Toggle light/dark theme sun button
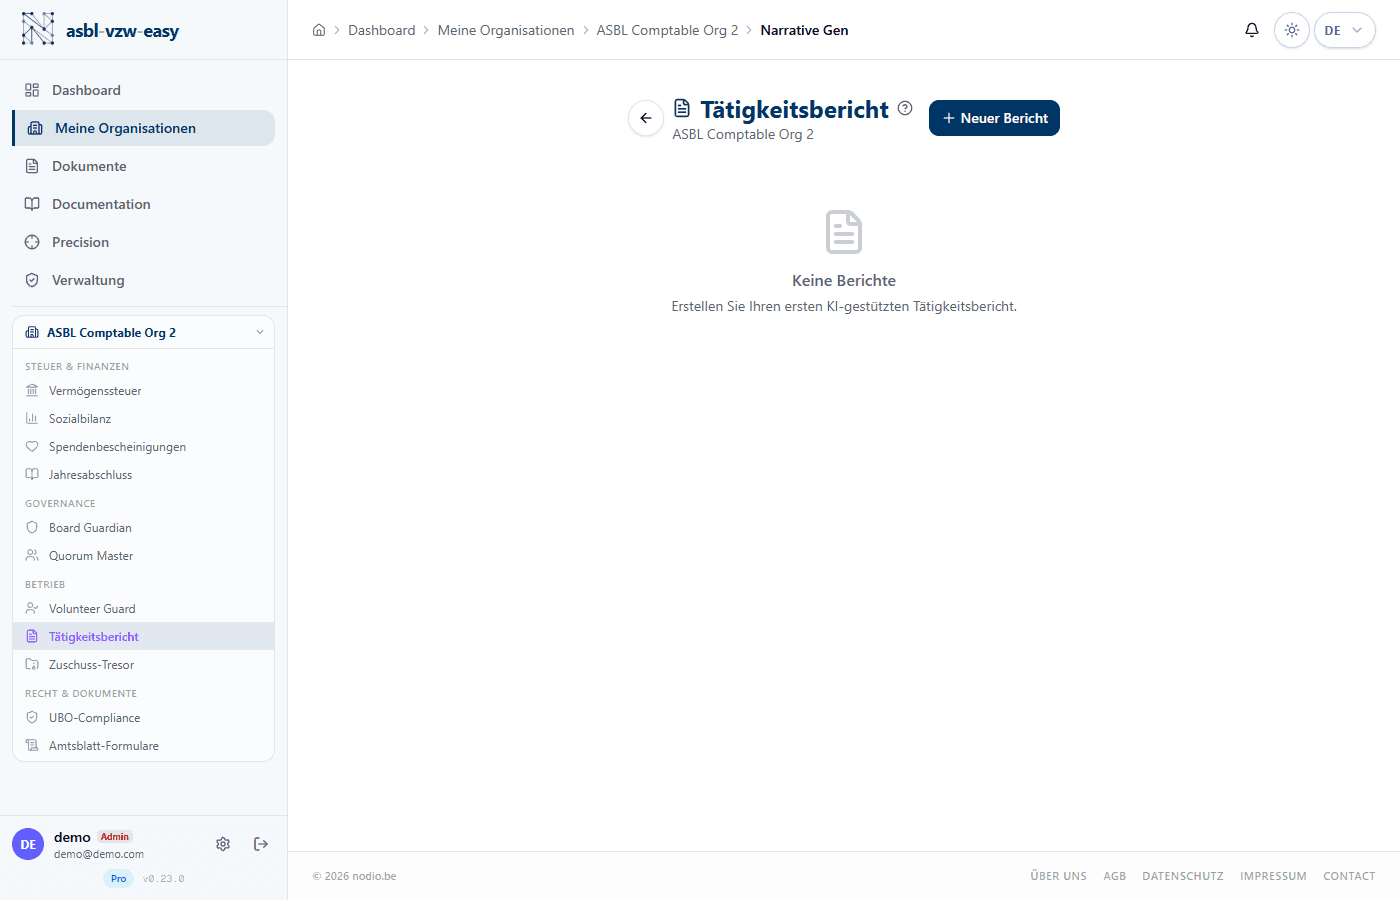1400x900 pixels. click(x=1292, y=30)
